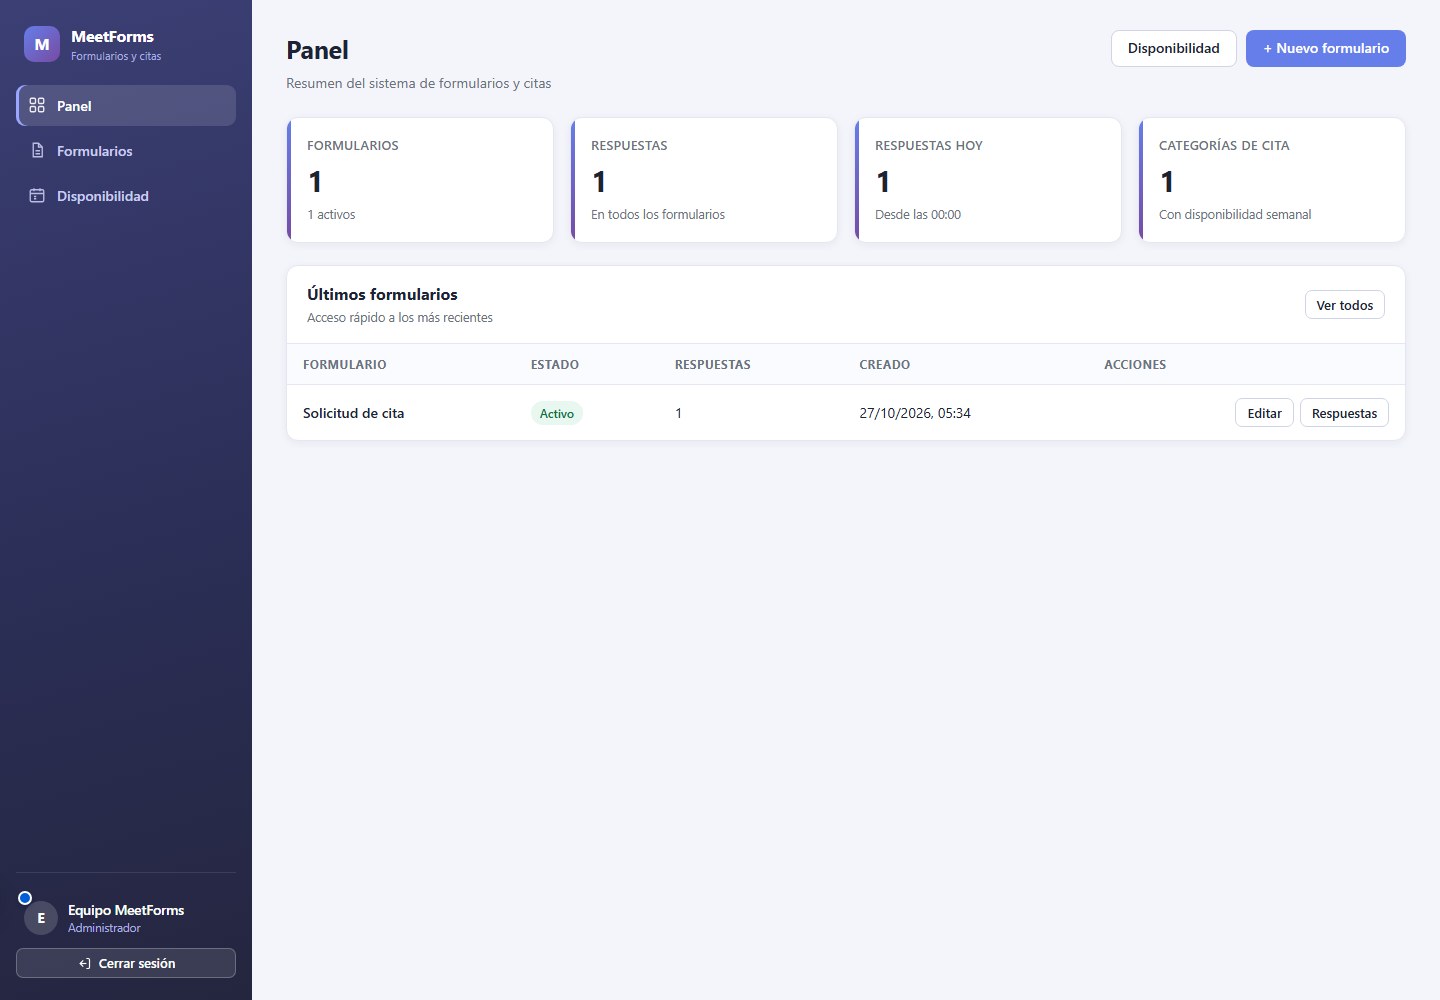Screen dimensions: 1440x1000
Task: Click the Disponibilidad calendar icon in sidebar
Action: pyautogui.click(x=37, y=195)
